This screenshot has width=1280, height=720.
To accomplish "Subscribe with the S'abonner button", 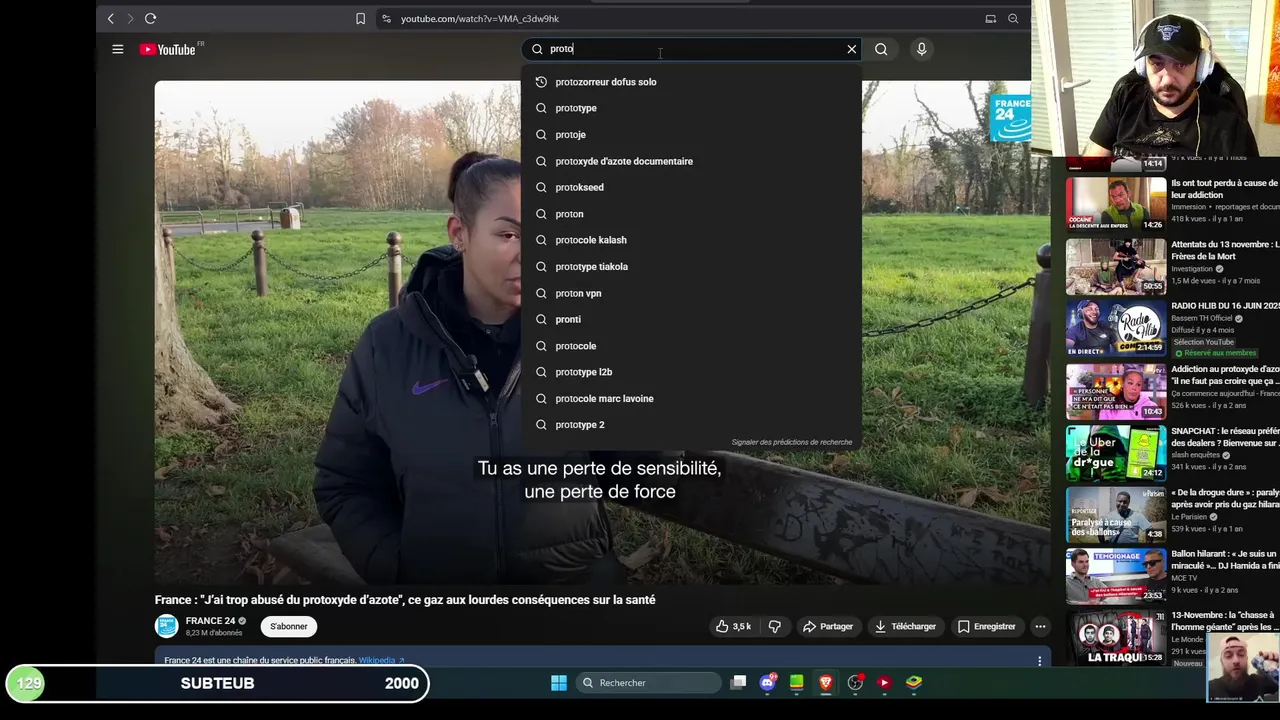I will (288, 627).
